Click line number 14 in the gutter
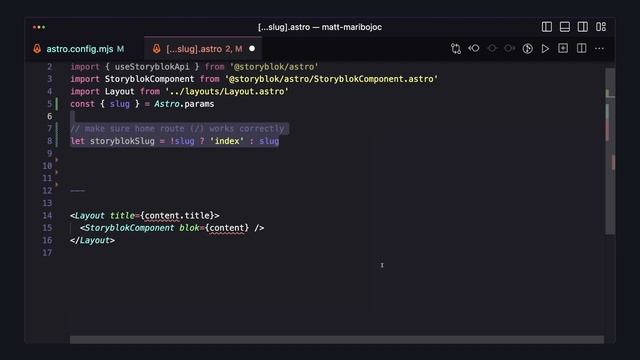640x360 pixels. pyautogui.click(x=47, y=216)
